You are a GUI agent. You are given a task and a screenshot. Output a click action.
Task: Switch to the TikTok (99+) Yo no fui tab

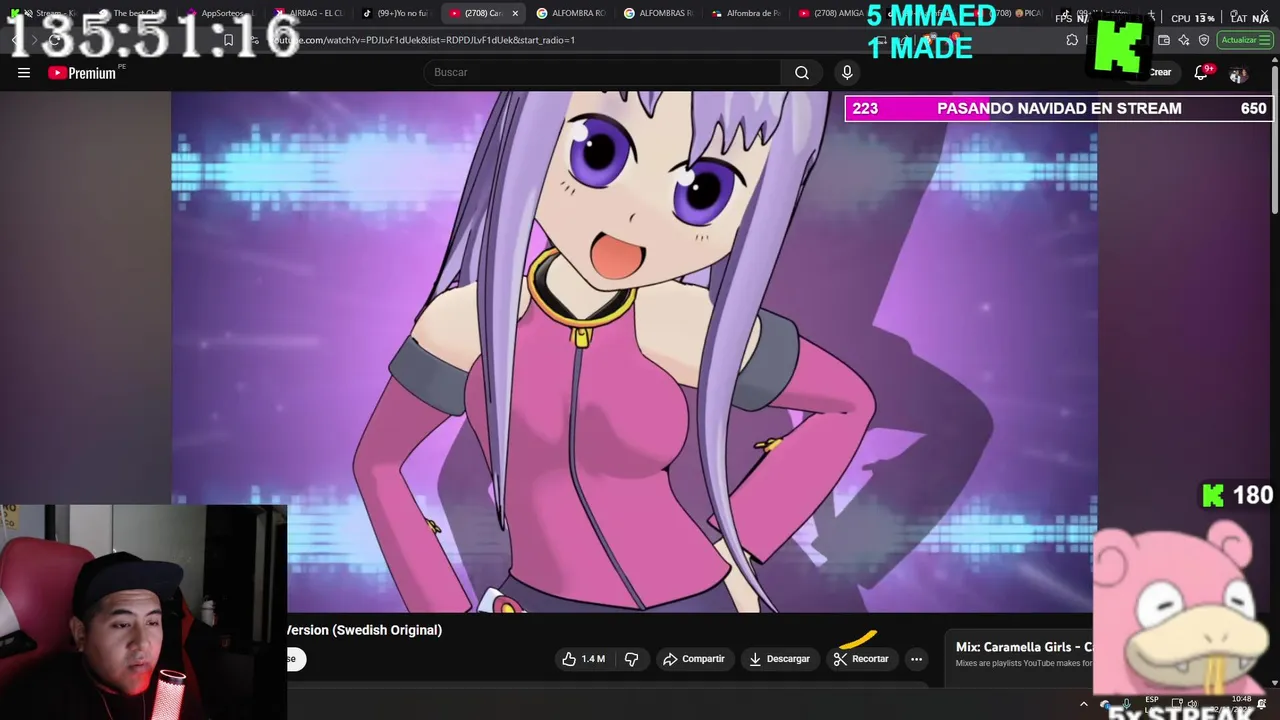tap(397, 13)
